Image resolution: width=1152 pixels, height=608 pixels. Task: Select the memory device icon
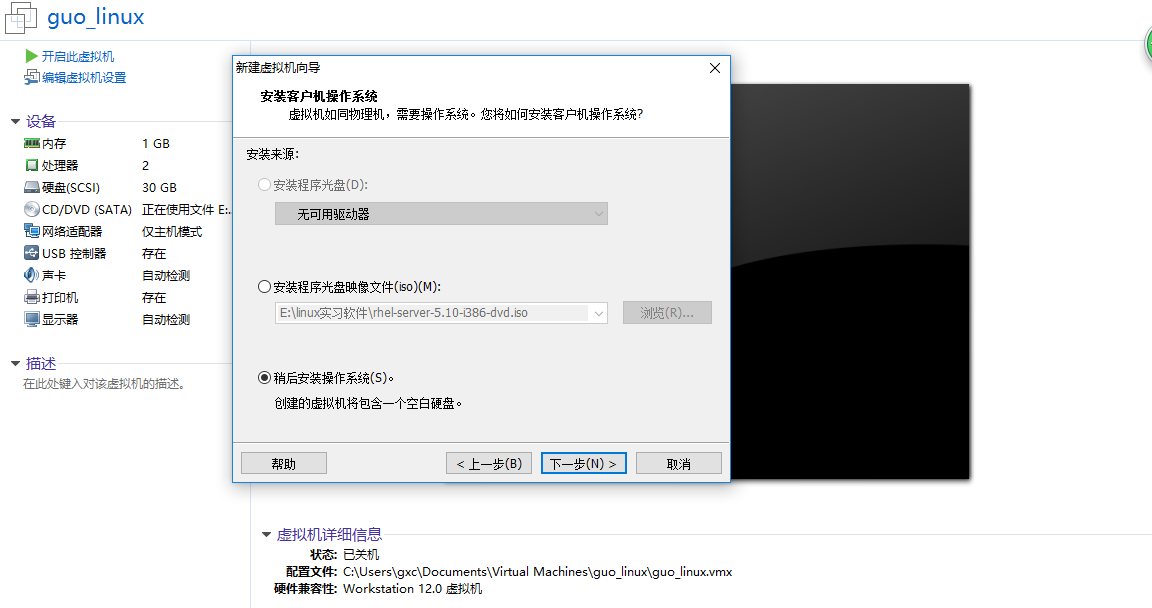[x=32, y=143]
